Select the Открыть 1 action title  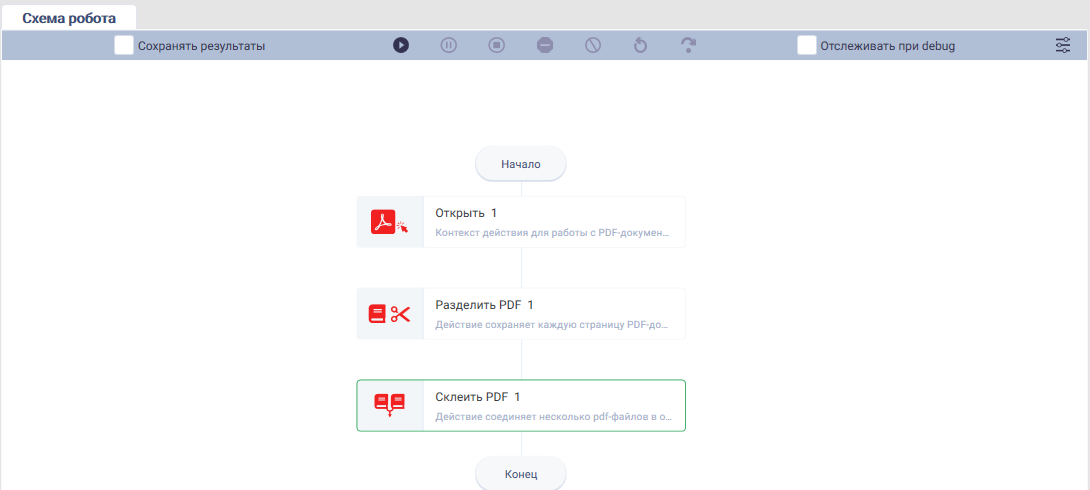click(x=466, y=213)
